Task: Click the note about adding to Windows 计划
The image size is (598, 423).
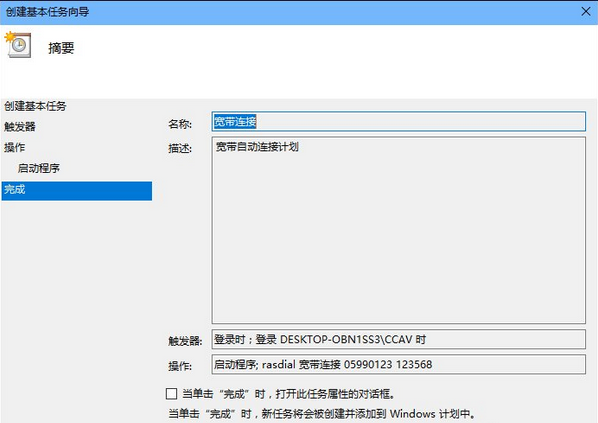Action: click(322, 413)
